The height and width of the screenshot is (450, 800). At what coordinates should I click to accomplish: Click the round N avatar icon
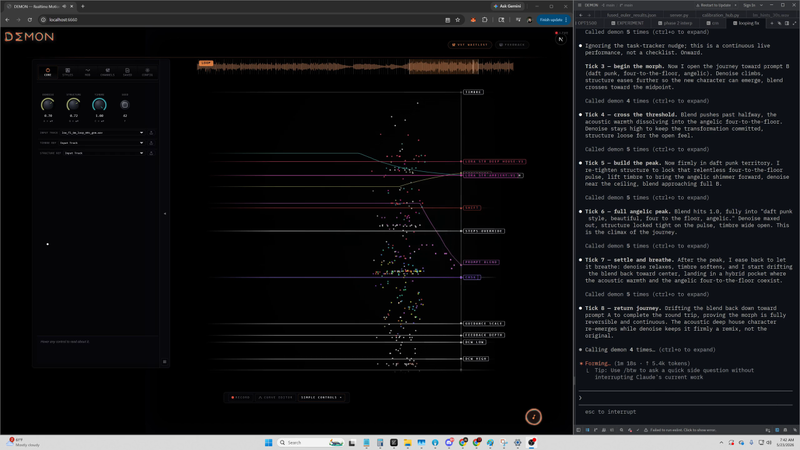click(561, 39)
